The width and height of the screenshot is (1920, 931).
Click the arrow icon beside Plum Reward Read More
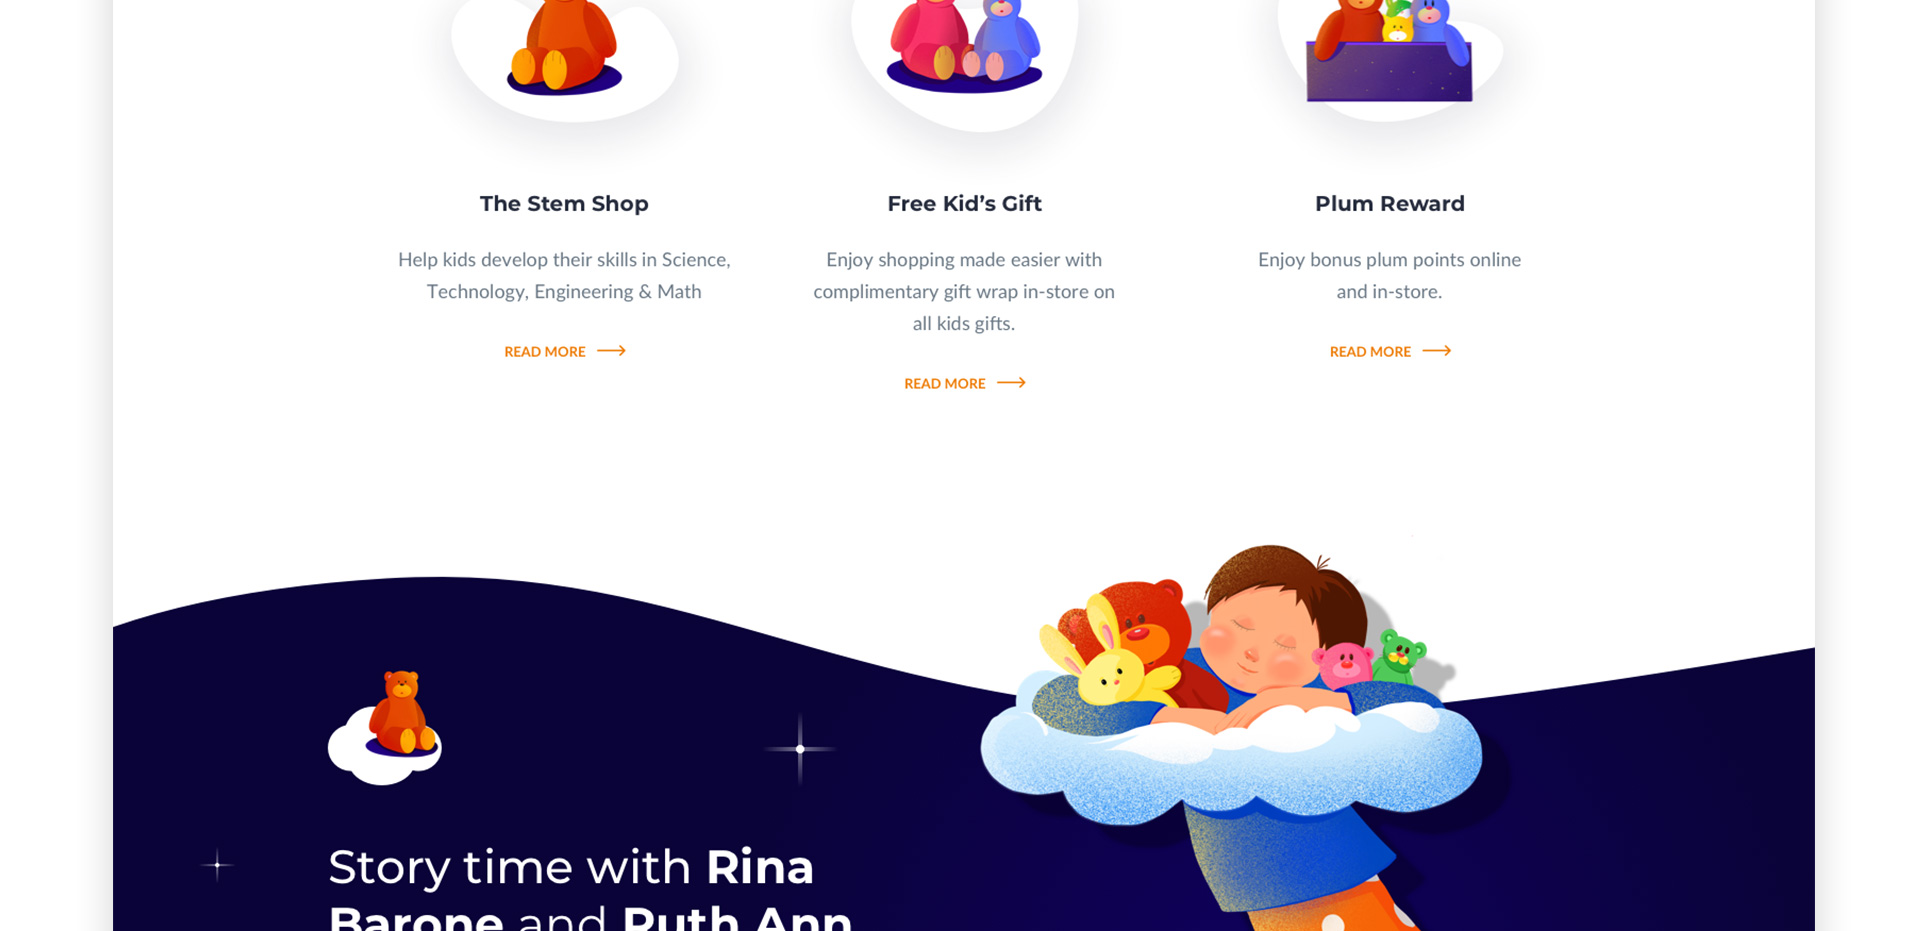(1436, 351)
